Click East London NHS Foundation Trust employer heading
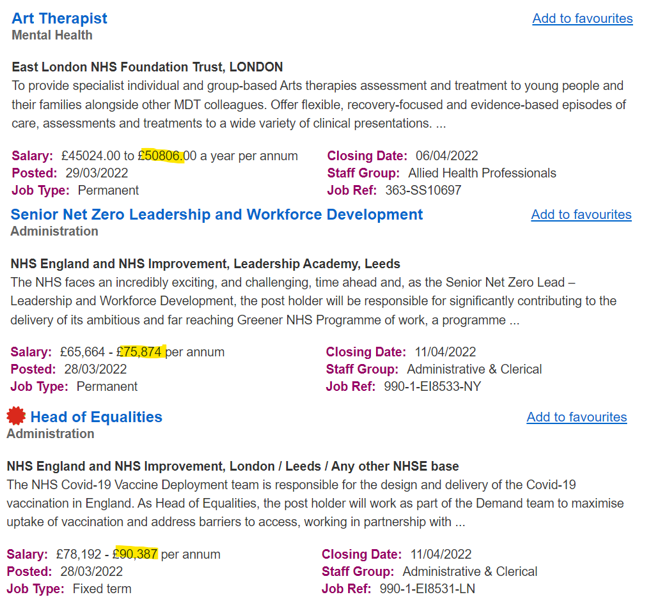This screenshot has height=604, width=658. [147, 67]
